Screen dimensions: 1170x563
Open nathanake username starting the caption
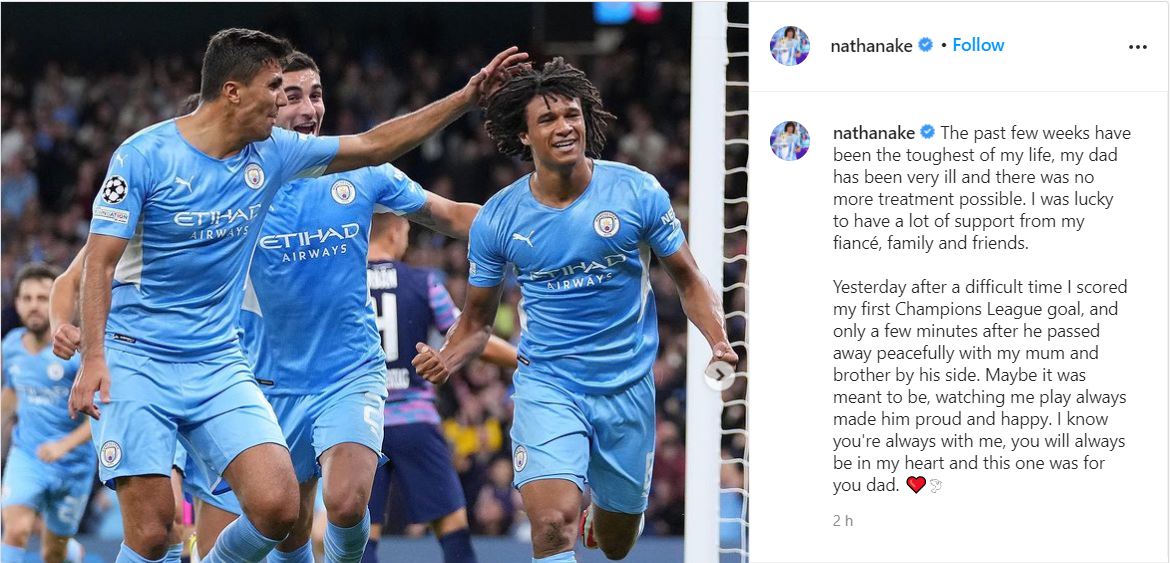tap(874, 133)
